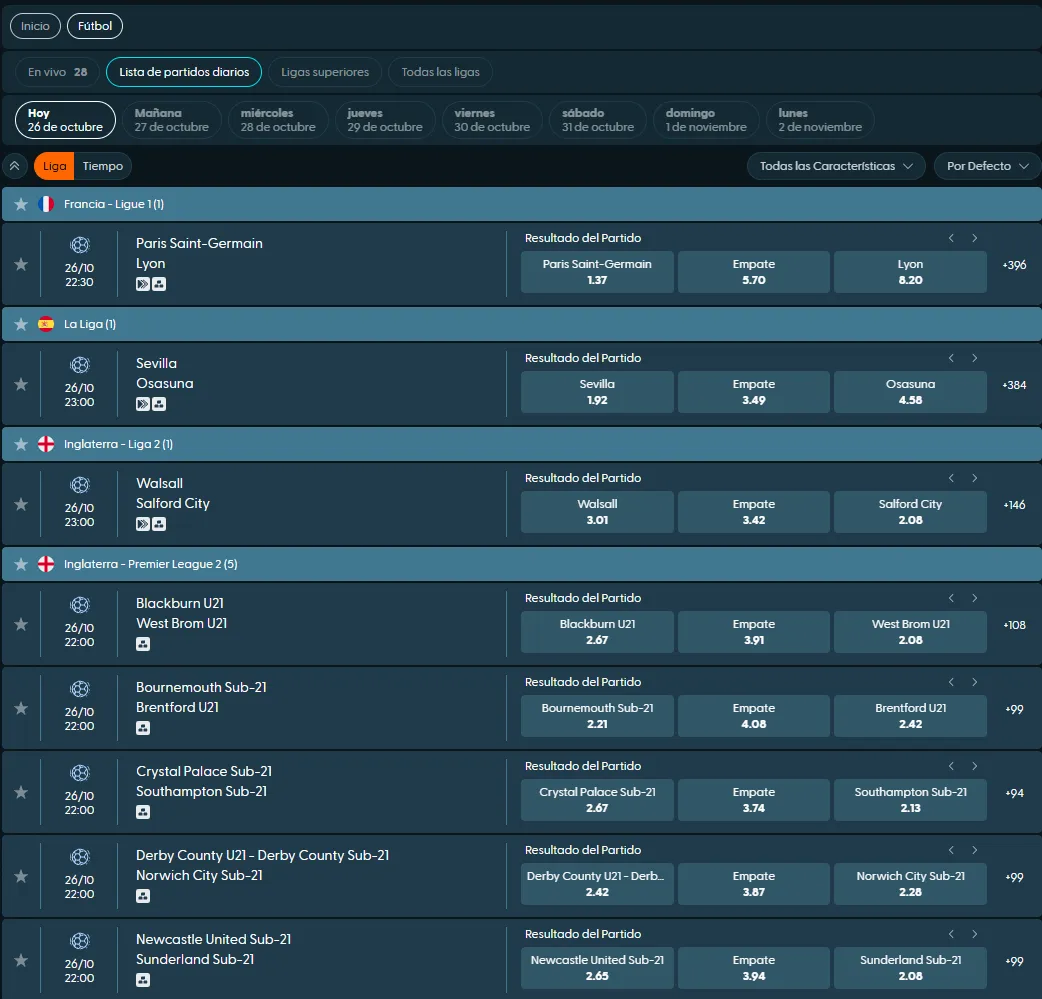
Task: Open the Newcastle United Sub-21 match details
Action: pyautogui.click(x=213, y=949)
